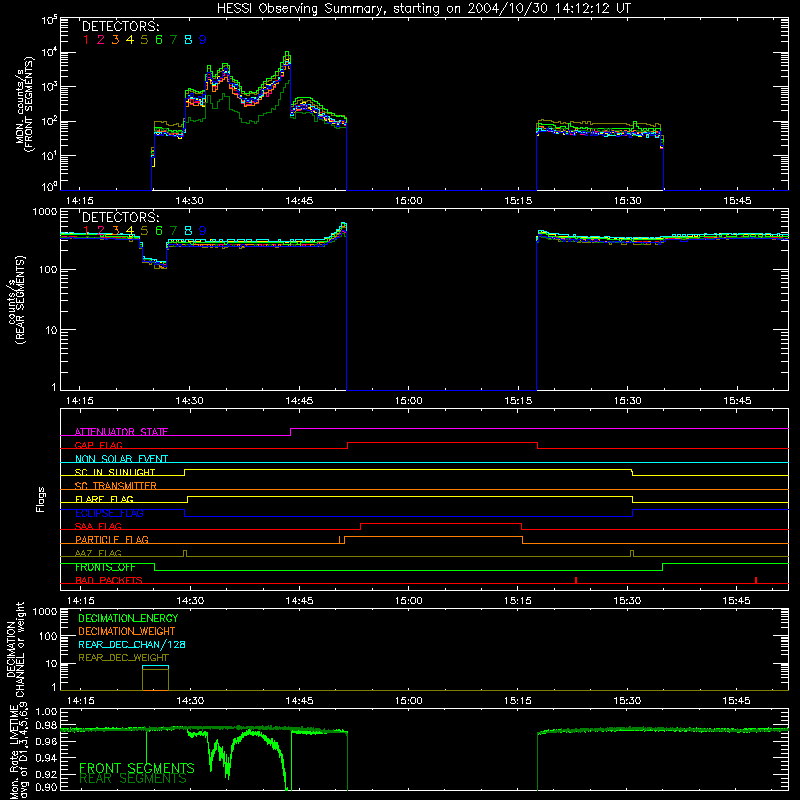
Task: Click the BAD_PACKETS flag label
Action: 109,580
